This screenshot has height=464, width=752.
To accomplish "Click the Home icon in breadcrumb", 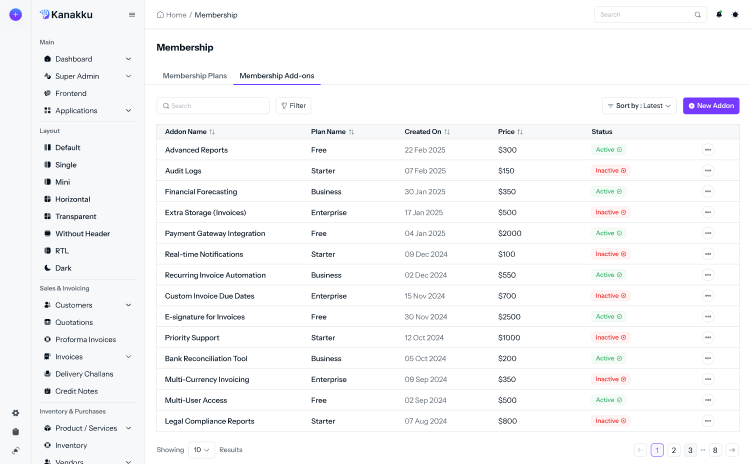I will coord(162,15).
